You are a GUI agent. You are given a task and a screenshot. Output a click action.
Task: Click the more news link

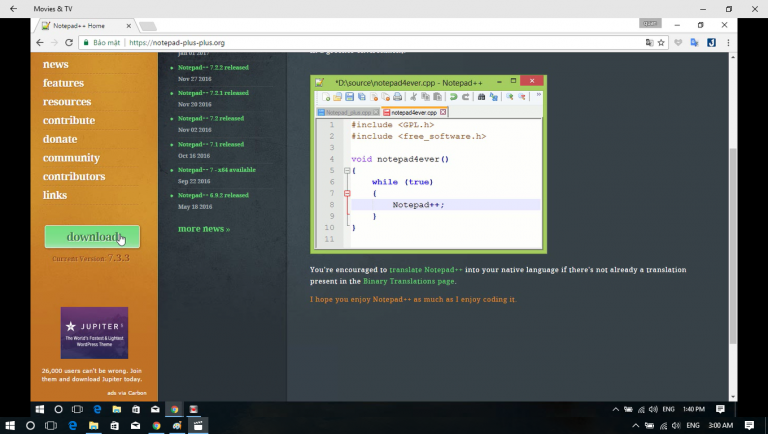click(204, 229)
